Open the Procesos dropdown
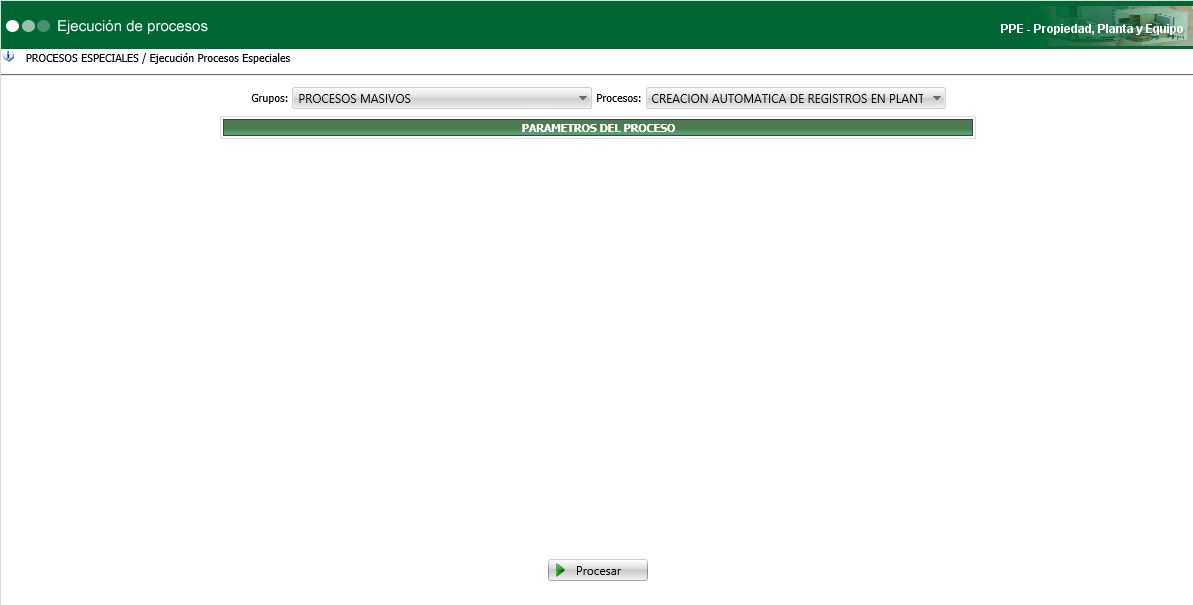 [x=795, y=97]
